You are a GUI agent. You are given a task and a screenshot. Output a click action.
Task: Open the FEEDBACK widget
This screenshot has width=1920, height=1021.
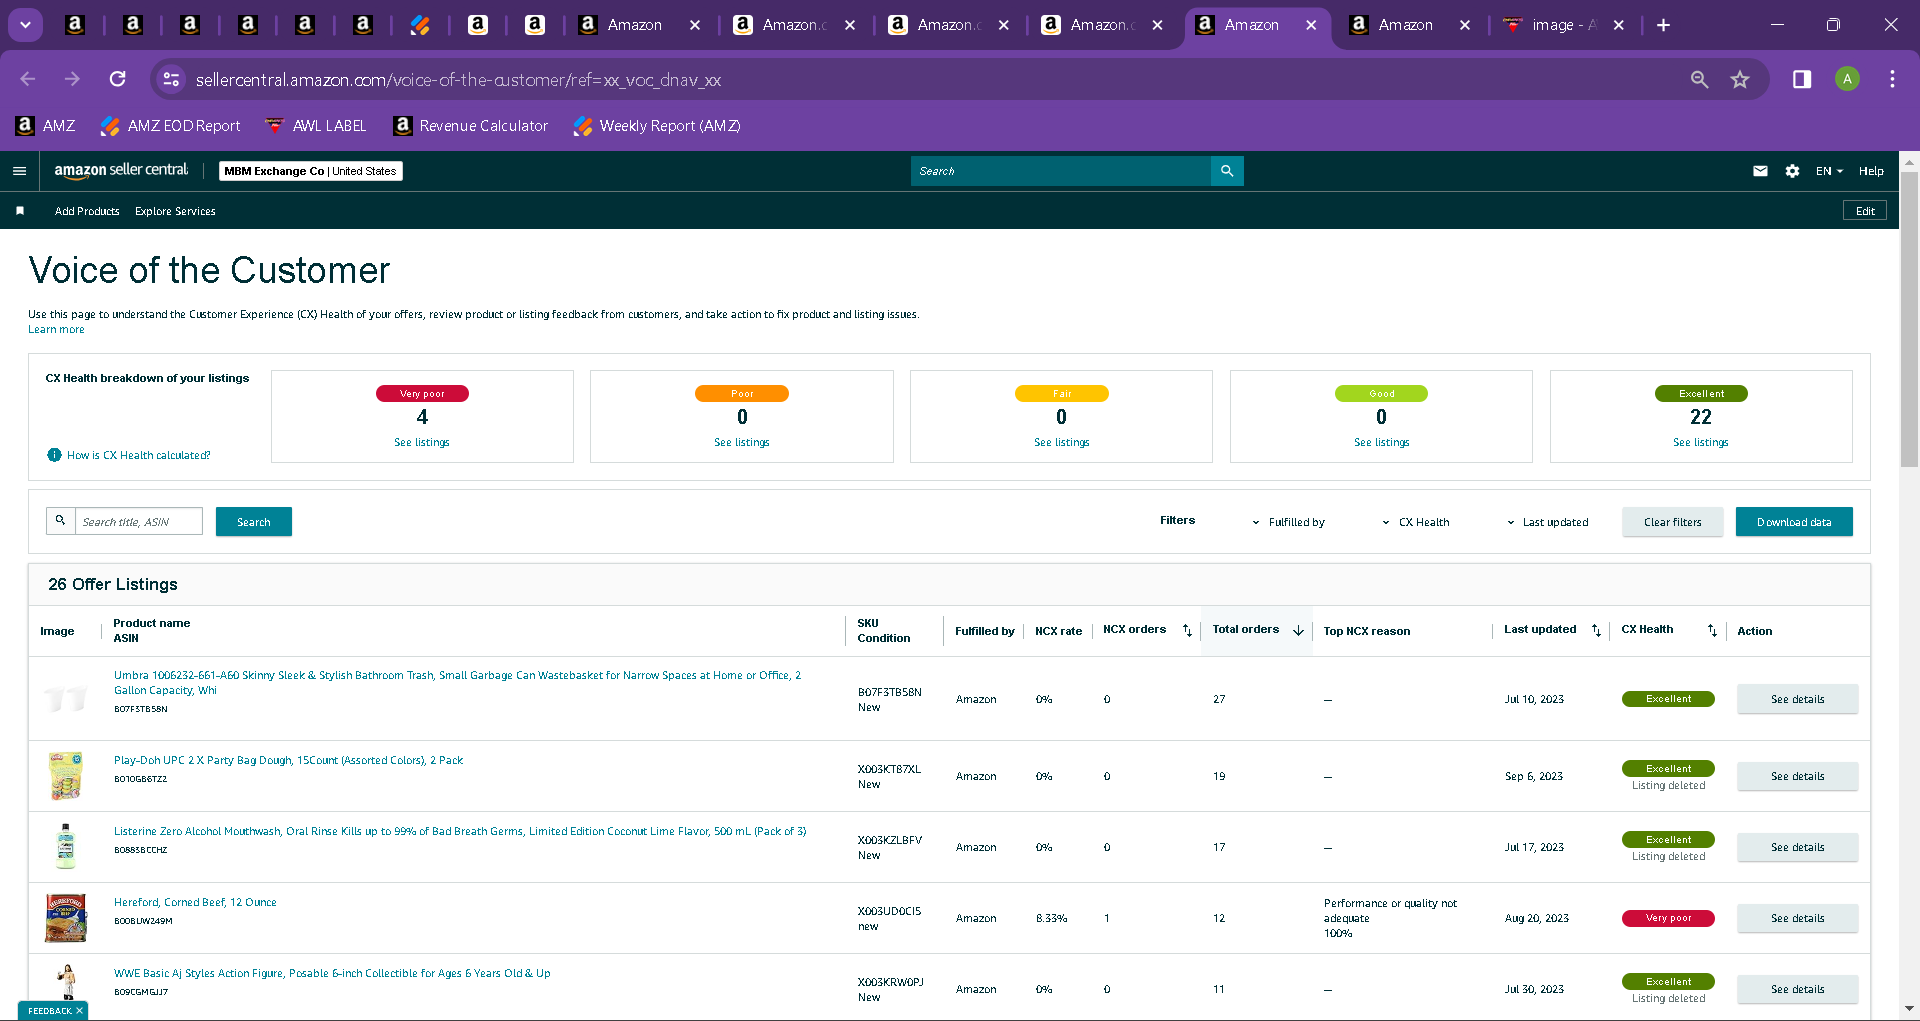coord(49,1011)
